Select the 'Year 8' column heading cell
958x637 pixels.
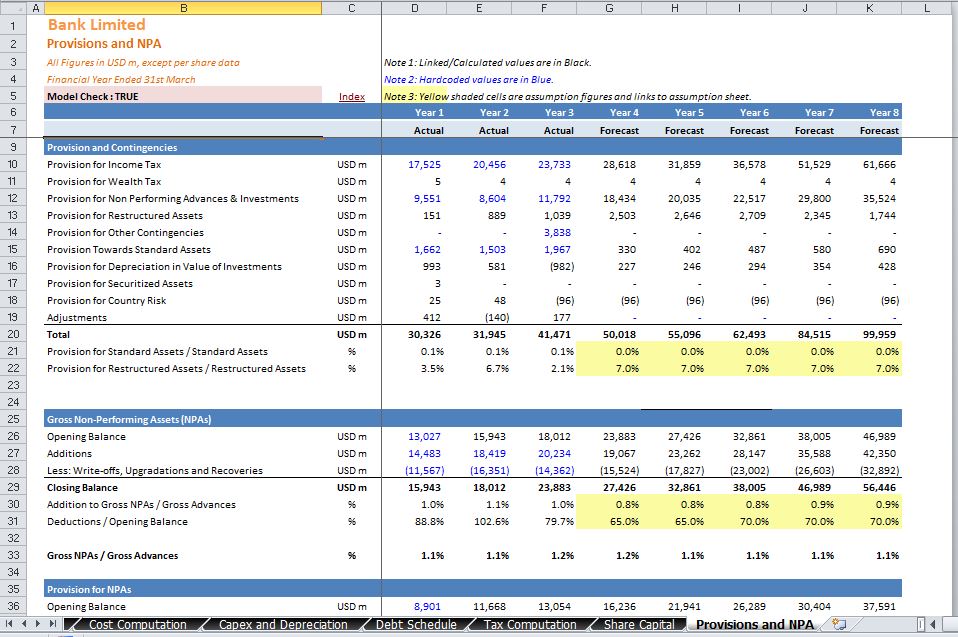coord(869,112)
